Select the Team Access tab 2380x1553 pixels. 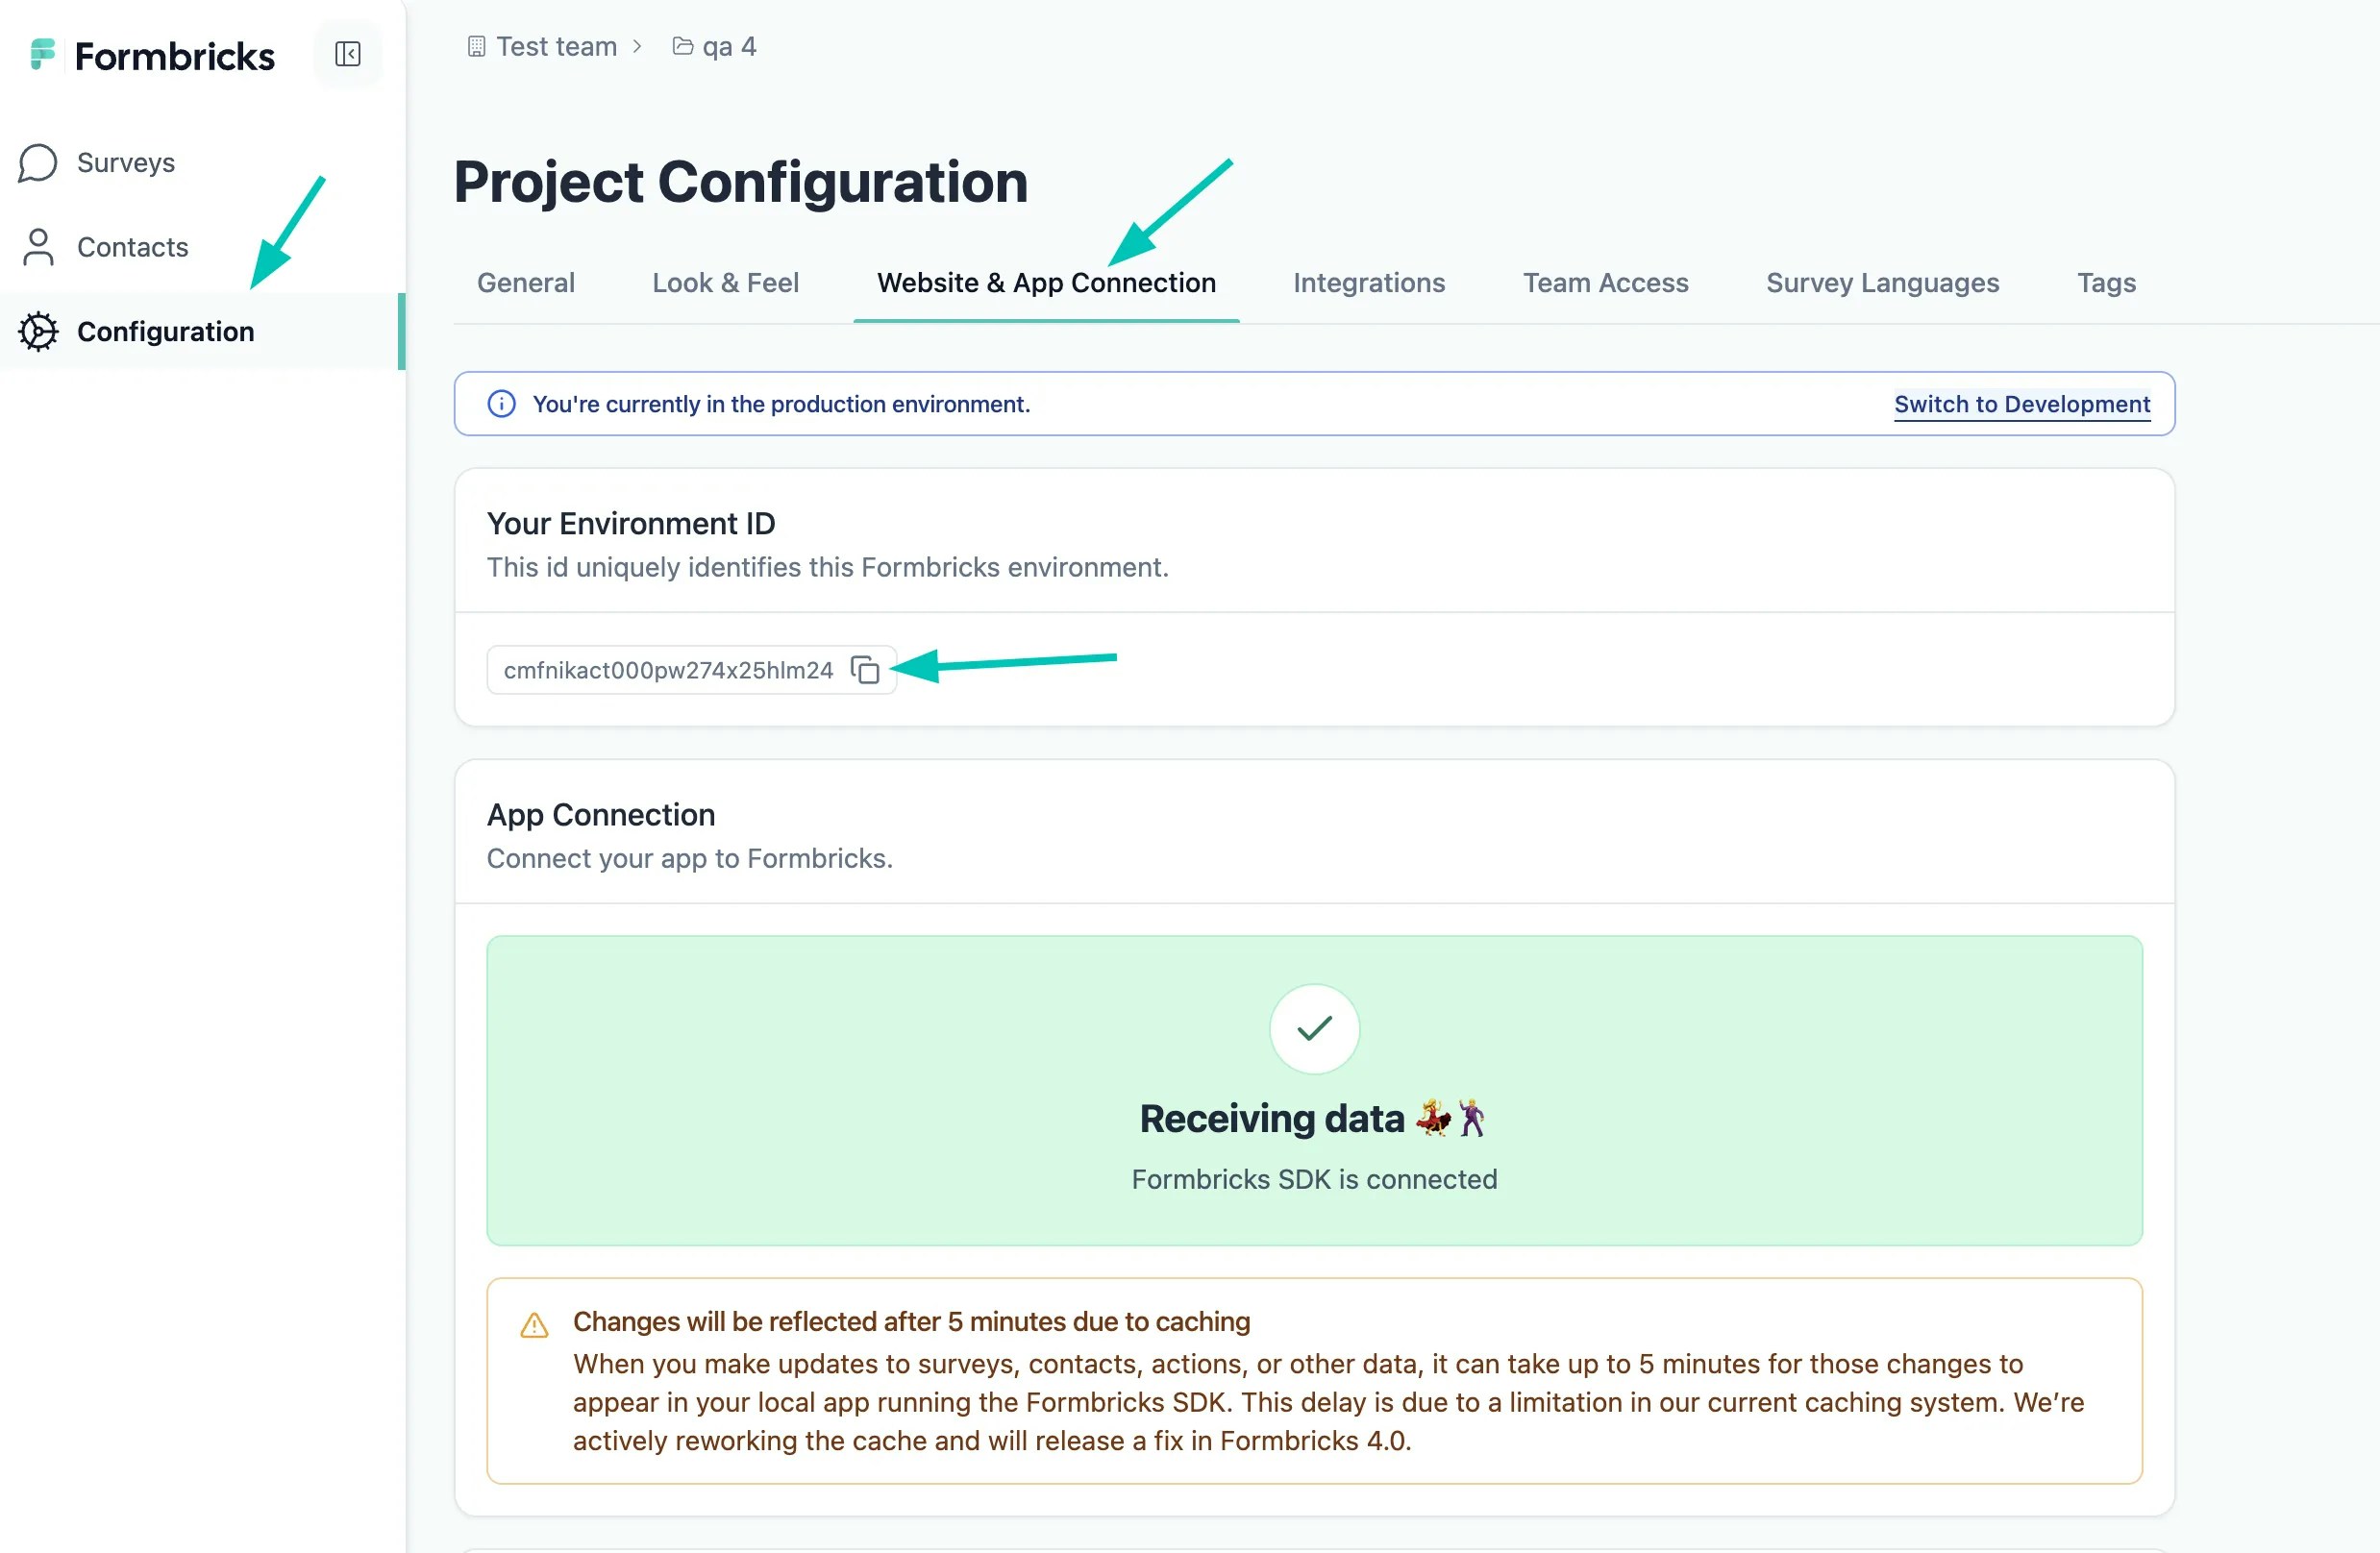tap(1605, 283)
